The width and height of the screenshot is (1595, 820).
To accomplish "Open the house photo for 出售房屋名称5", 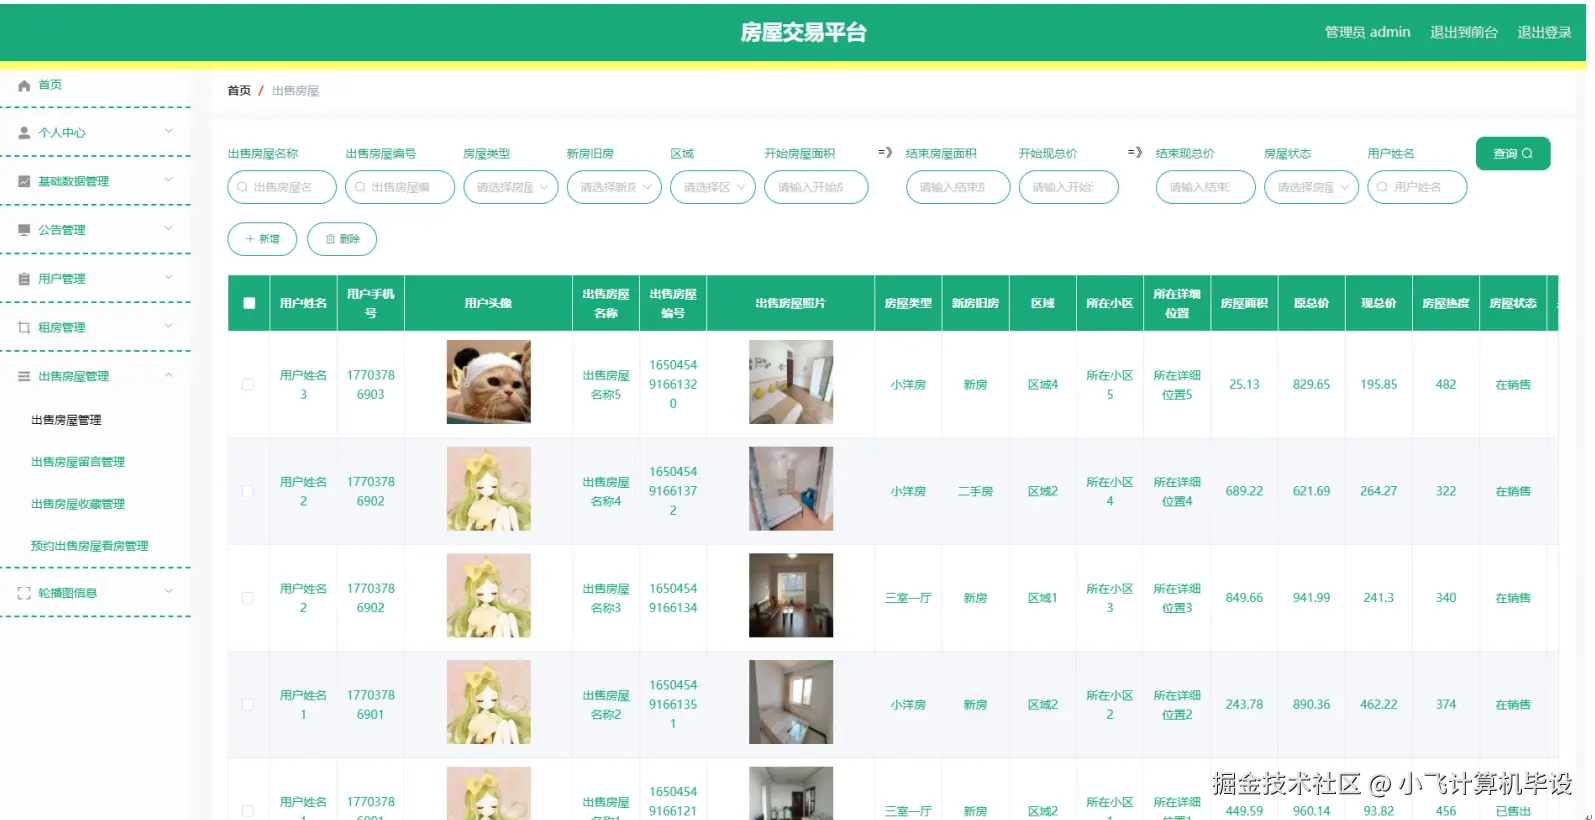I will [791, 382].
